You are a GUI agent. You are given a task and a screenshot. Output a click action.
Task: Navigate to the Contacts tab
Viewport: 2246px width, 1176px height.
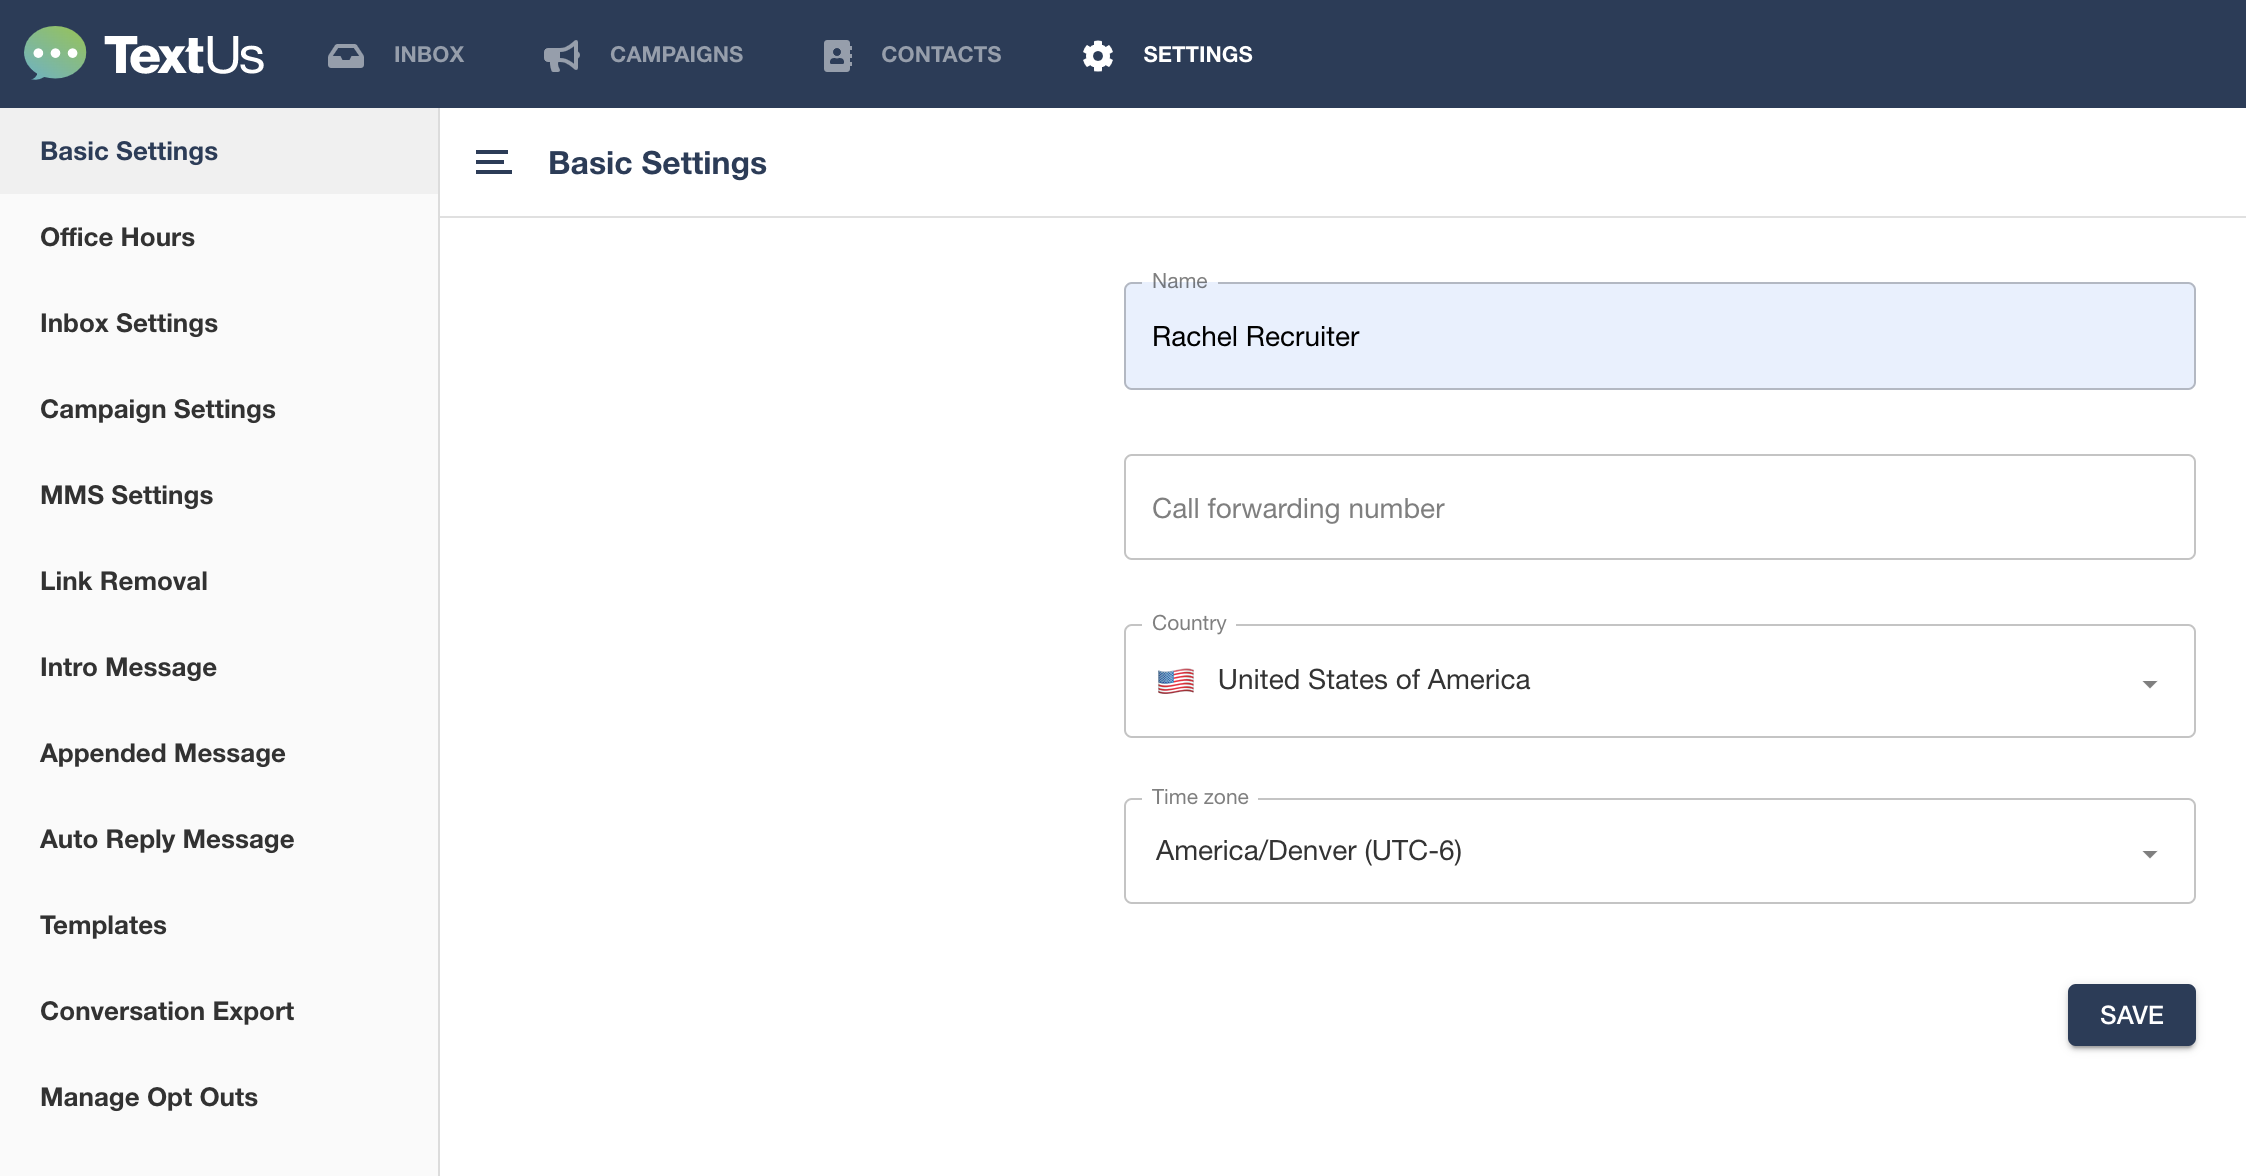pos(941,55)
